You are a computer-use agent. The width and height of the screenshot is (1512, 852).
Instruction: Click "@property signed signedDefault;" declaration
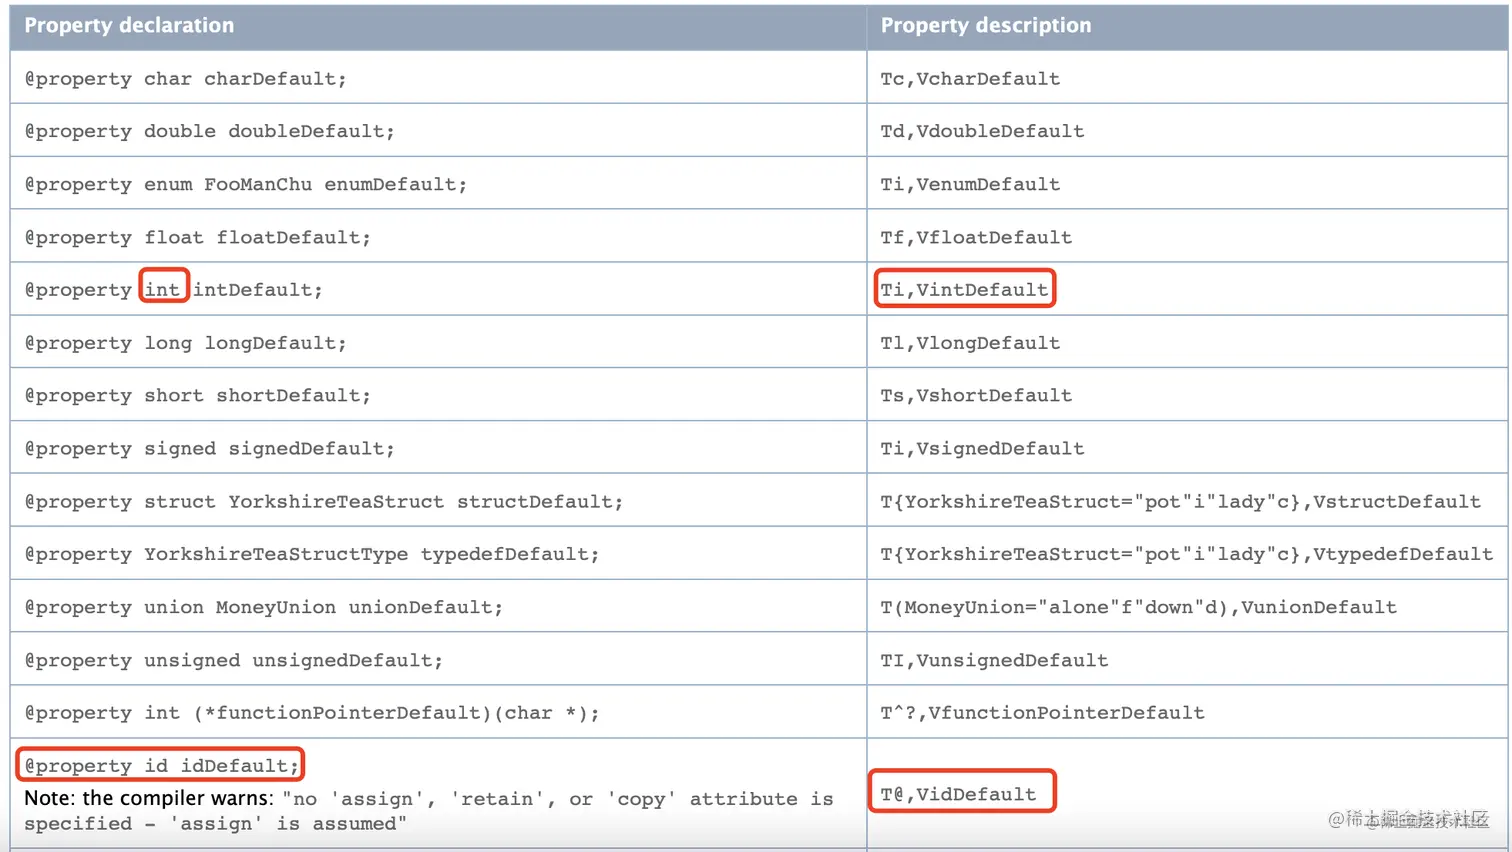tap(210, 449)
